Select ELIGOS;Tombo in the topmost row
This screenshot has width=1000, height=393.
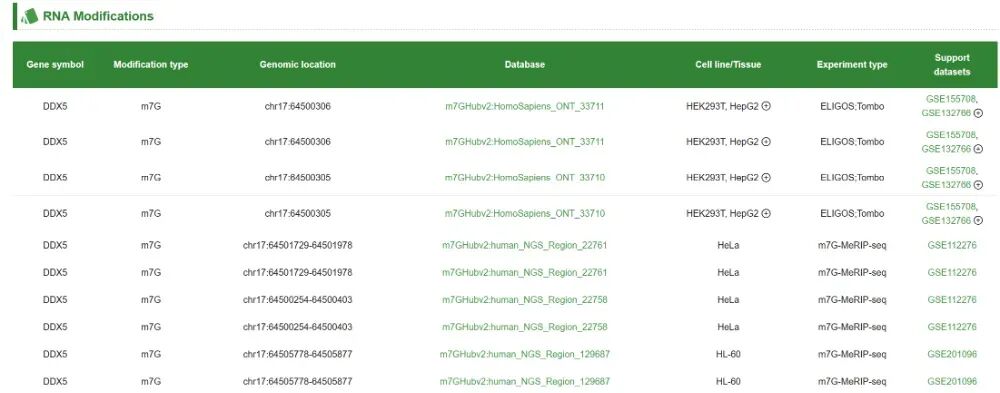[x=851, y=107]
